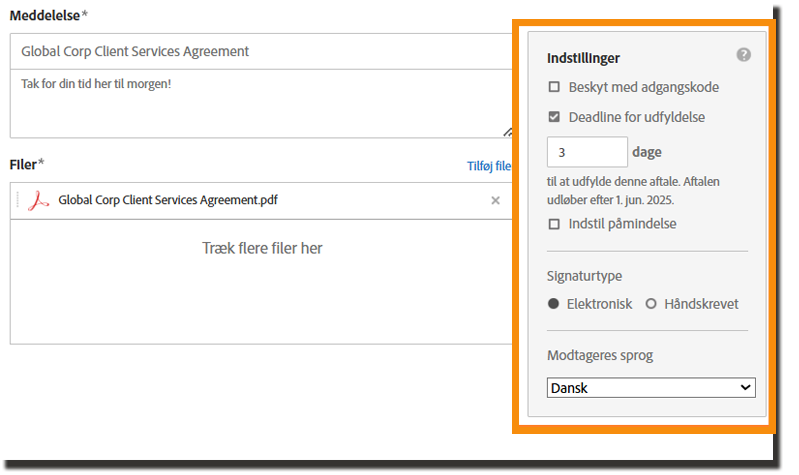This screenshot has width=799, height=475.
Task: Focus the message text area
Action: (x=260, y=105)
